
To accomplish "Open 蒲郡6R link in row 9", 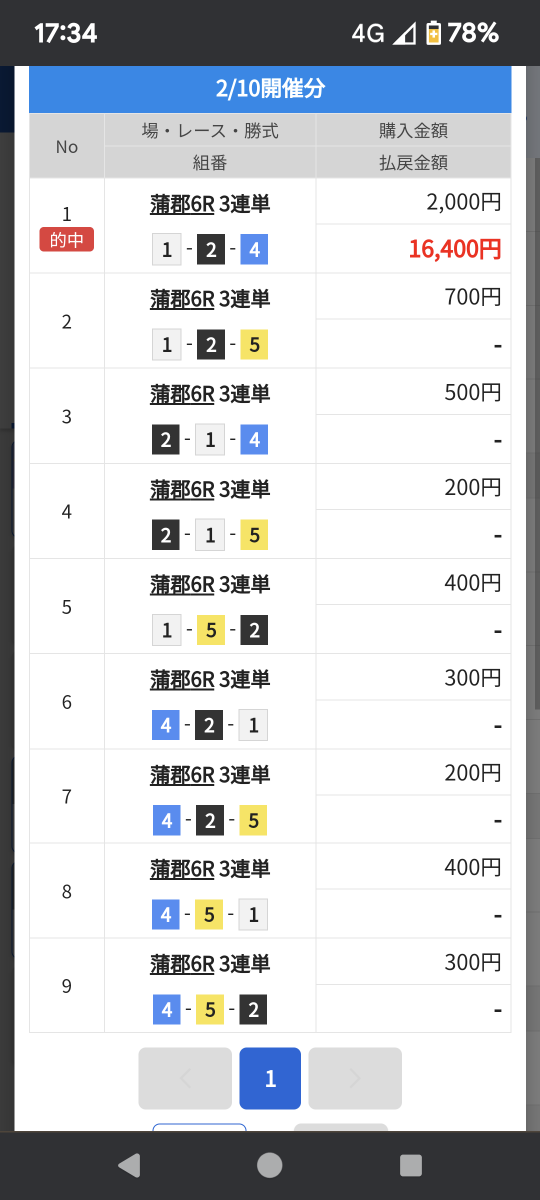I will pyautogui.click(x=182, y=964).
